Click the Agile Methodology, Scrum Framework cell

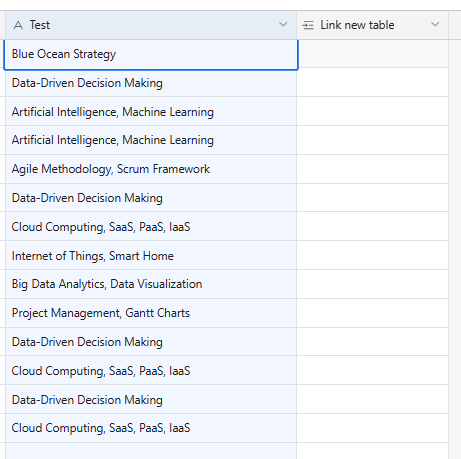coord(151,169)
